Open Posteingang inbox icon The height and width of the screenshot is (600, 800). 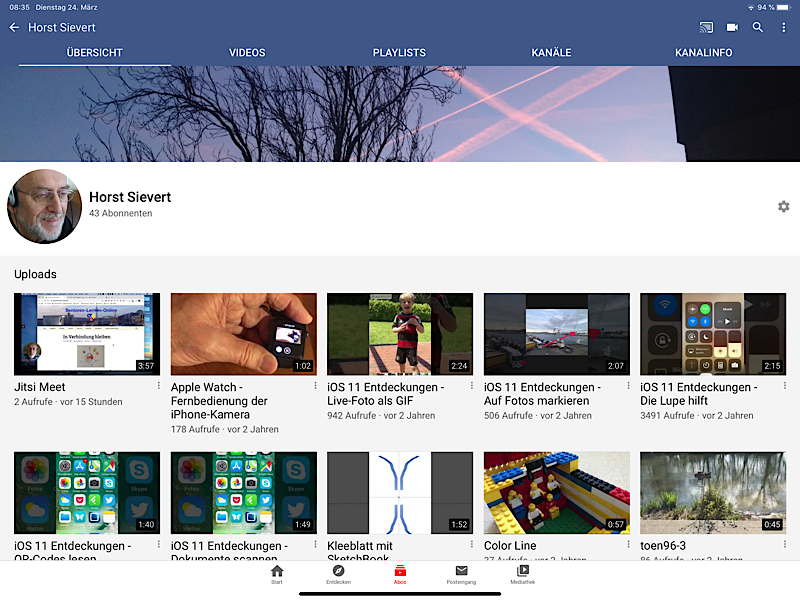[461, 573]
